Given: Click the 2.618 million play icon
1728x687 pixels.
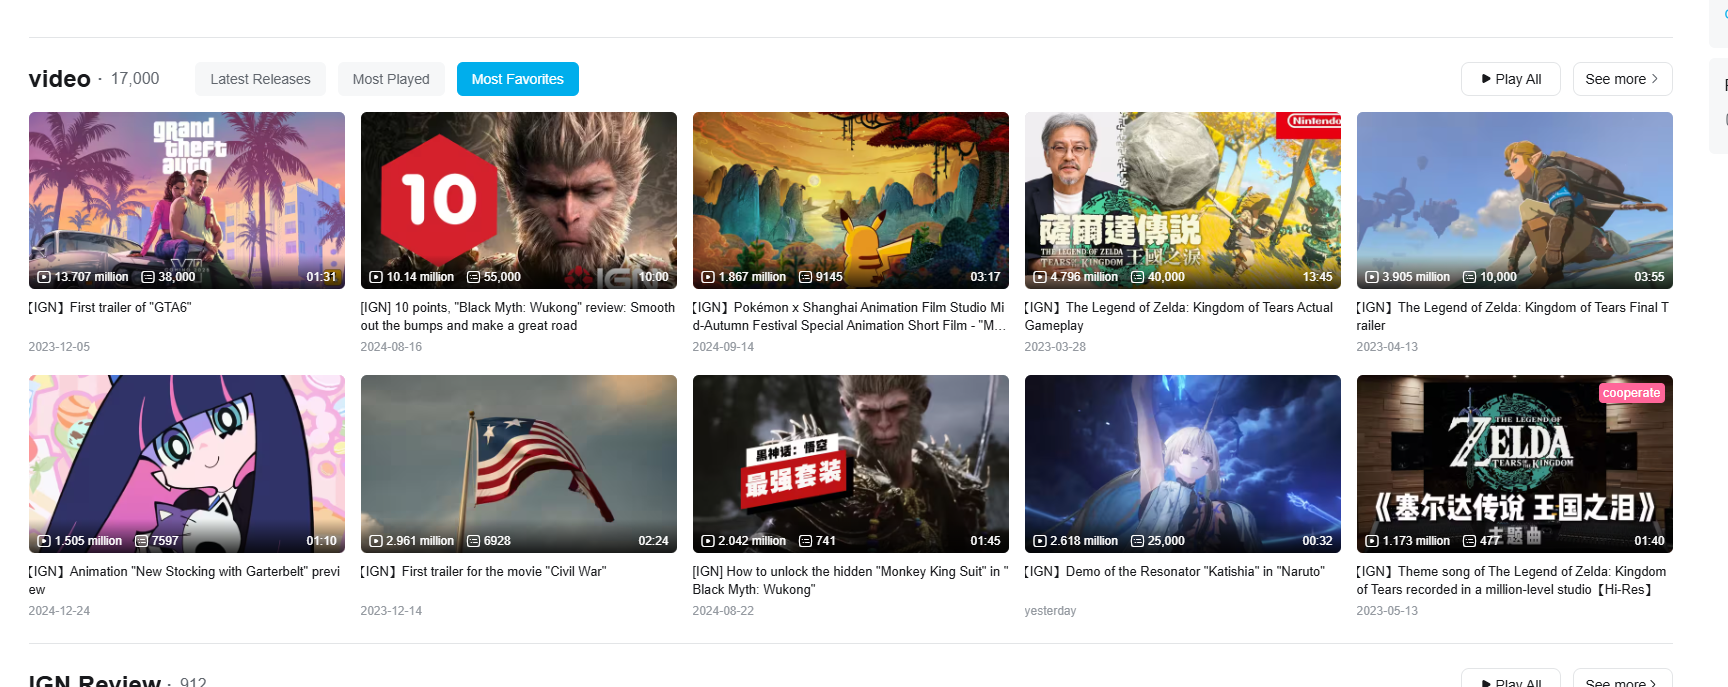Looking at the screenshot, I should pyautogui.click(x=1040, y=541).
